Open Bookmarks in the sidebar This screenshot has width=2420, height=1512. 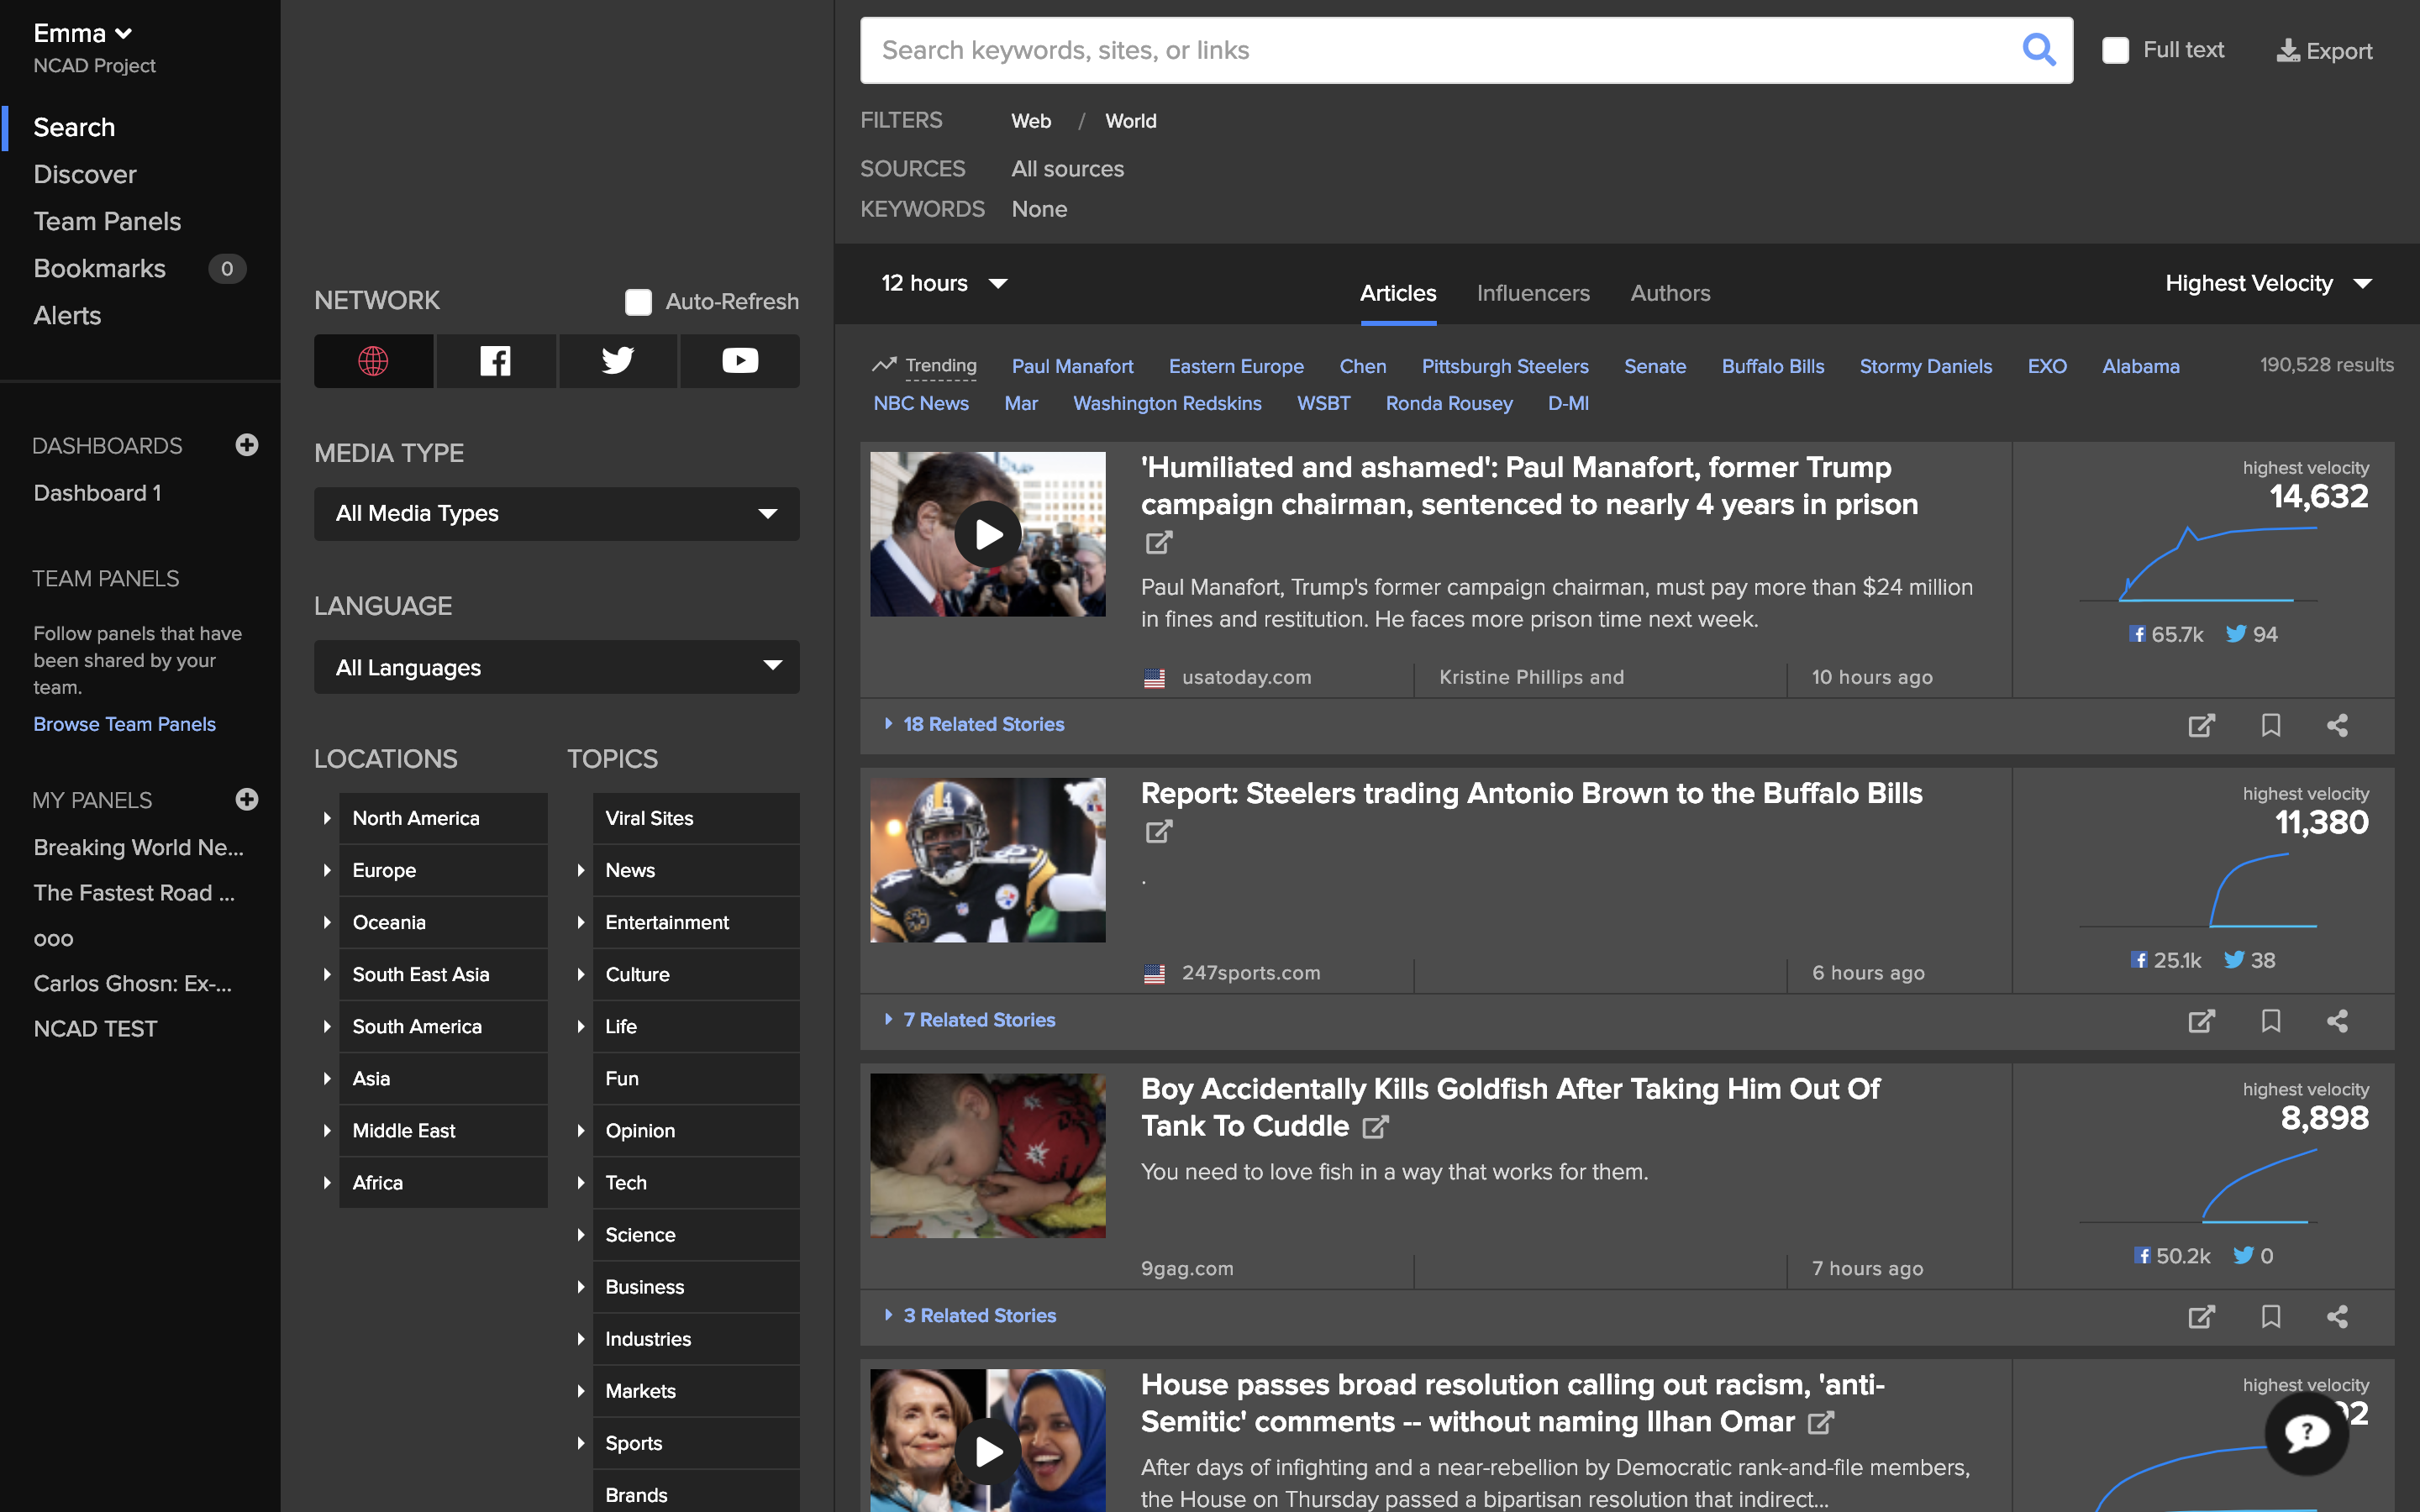[x=99, y=268]
